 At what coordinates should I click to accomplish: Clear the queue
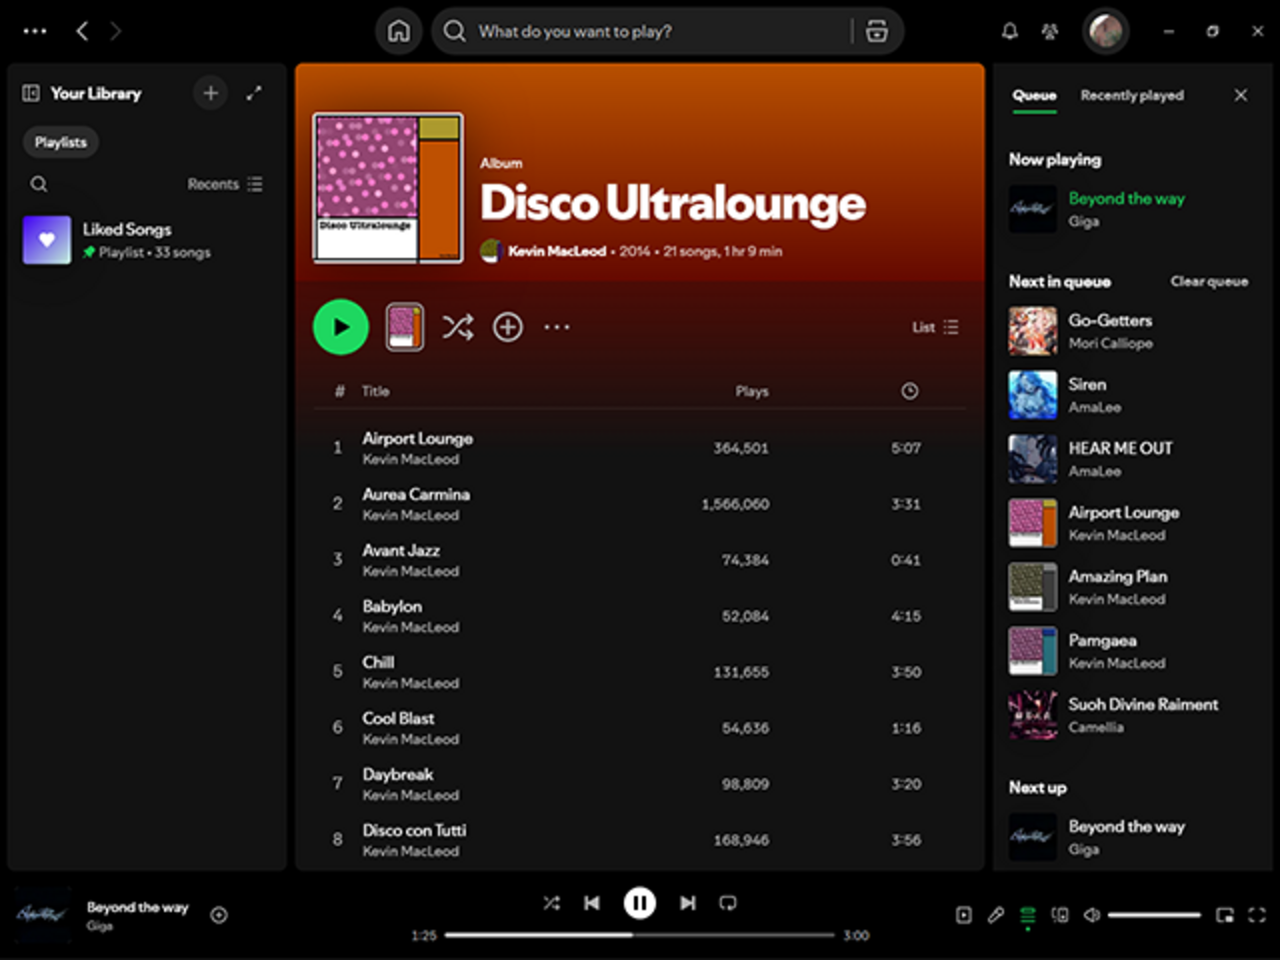pyautogui.click(x=1209, y=281)
